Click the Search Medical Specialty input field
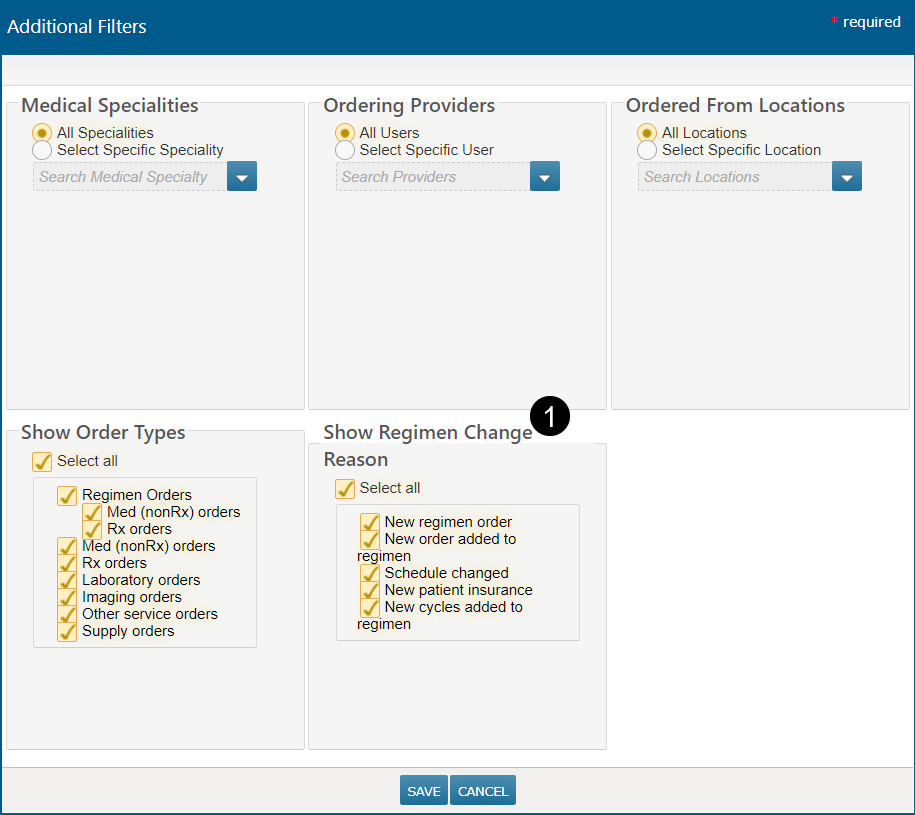 (130, 177)
